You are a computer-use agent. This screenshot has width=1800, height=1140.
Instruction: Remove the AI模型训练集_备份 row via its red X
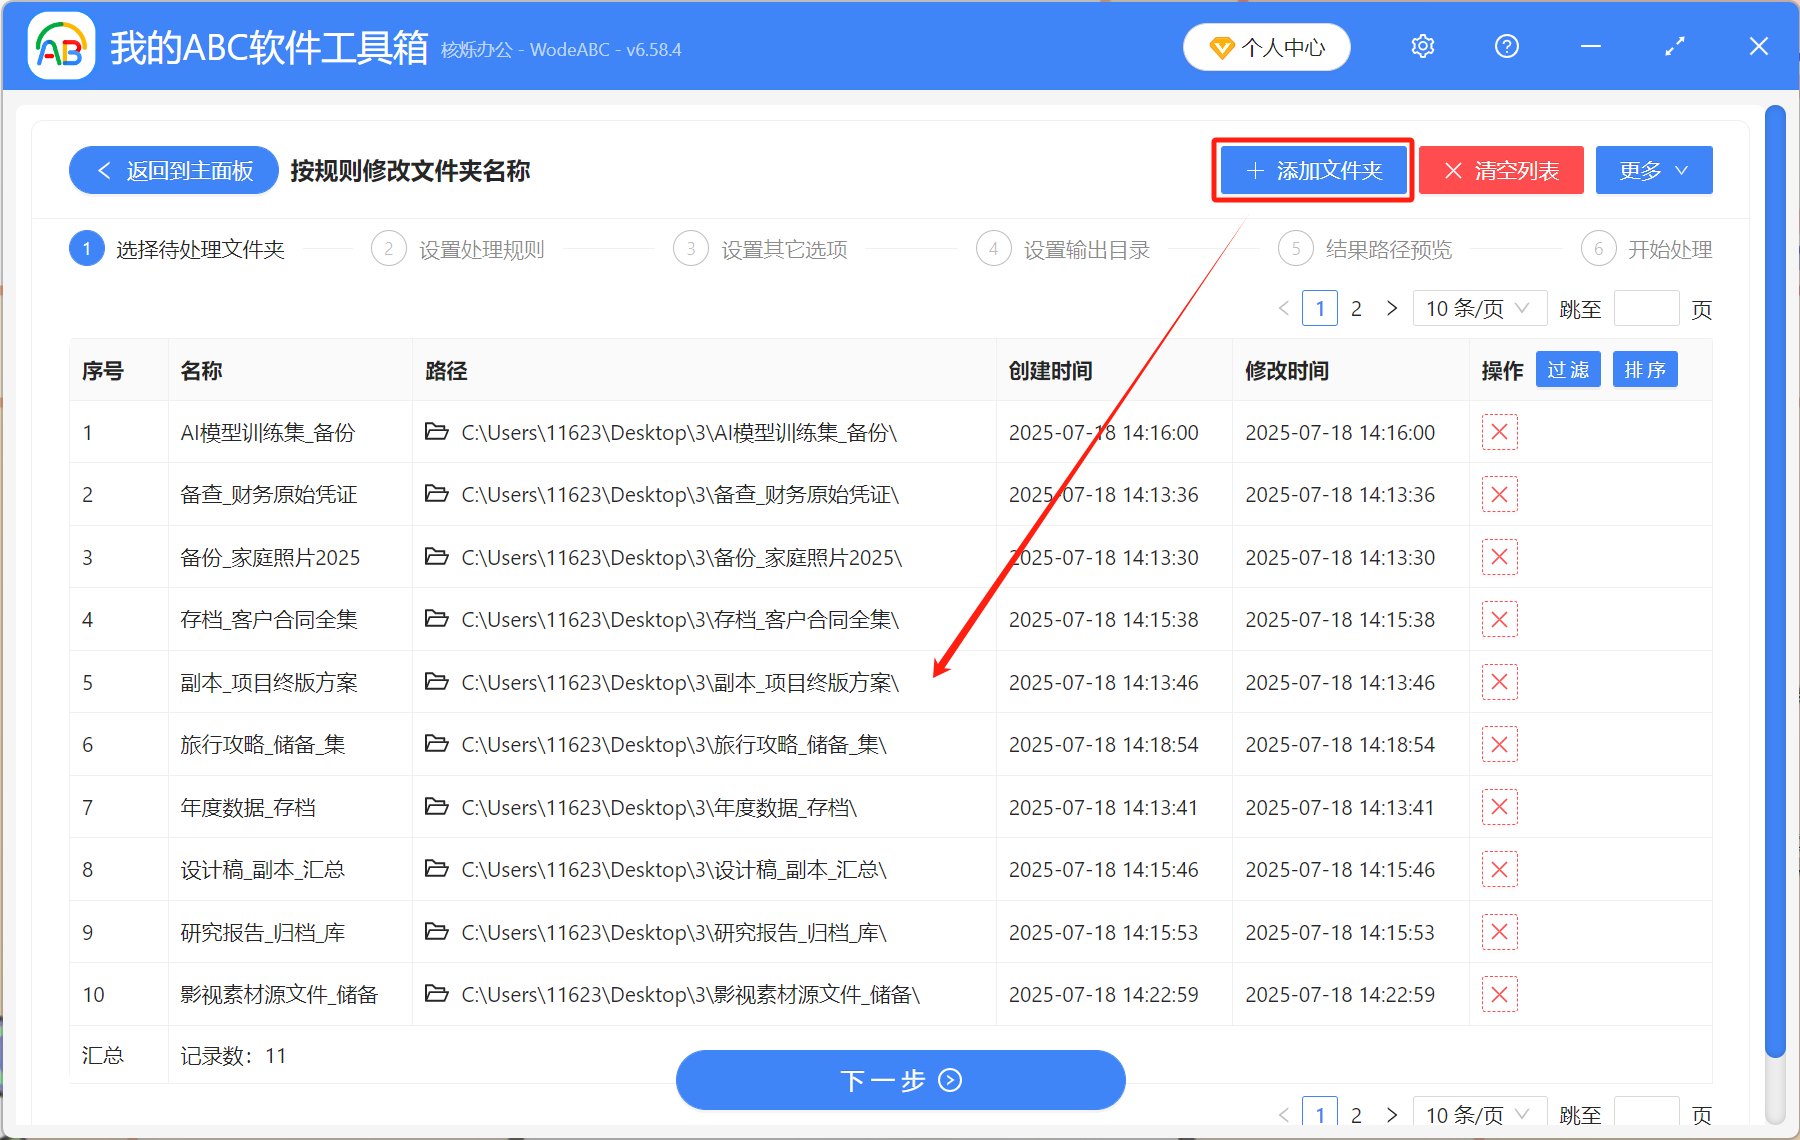click(x=1499, y=432)
